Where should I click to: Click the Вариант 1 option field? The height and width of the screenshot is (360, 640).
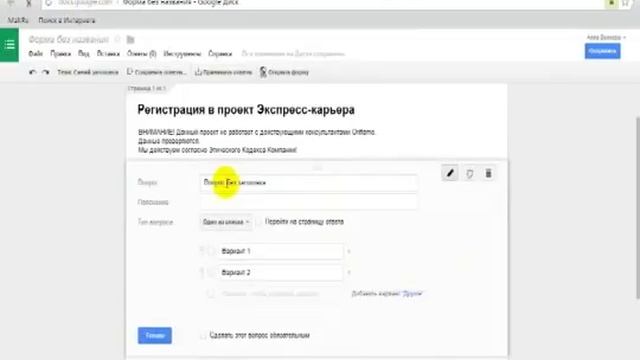click(x=281, y=251)
